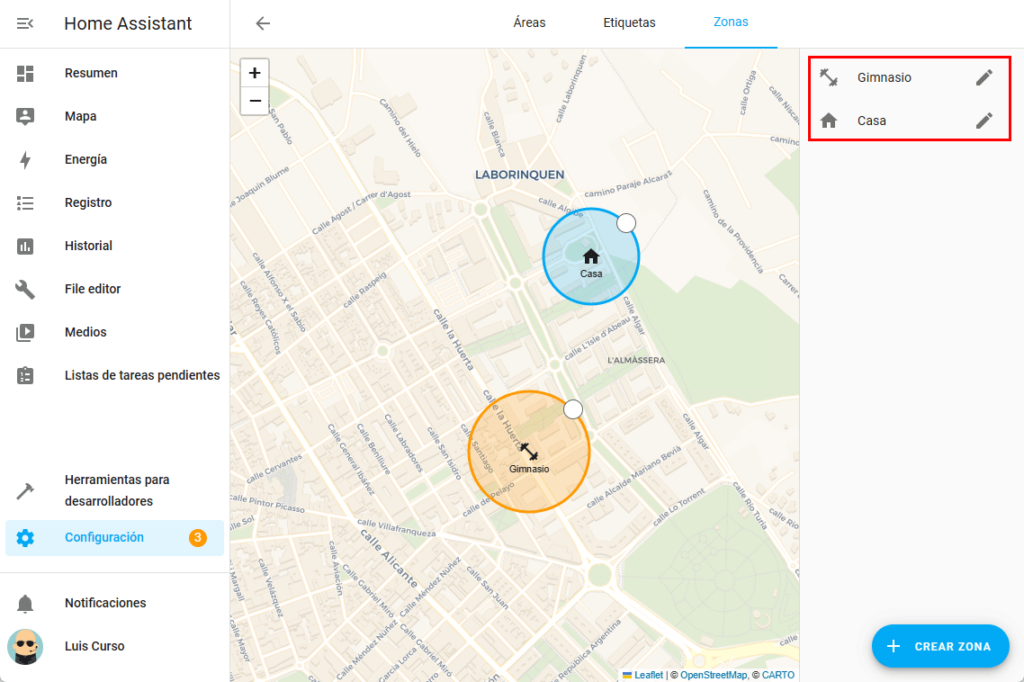Edit the Gimnasio zone with the pencil icon
This screenshot has height=682, width=1024.
pos(984,77)
